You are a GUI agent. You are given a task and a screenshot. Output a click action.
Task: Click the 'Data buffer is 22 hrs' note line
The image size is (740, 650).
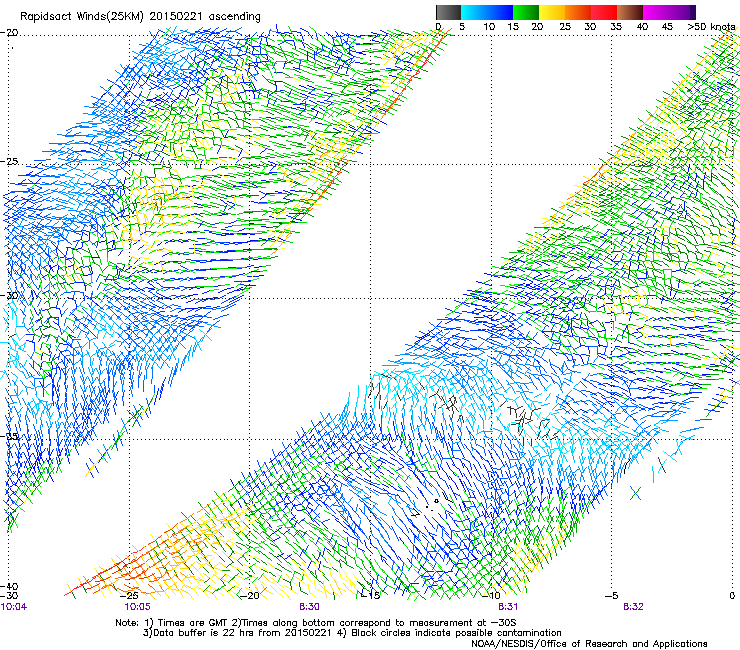coord(352,633)
